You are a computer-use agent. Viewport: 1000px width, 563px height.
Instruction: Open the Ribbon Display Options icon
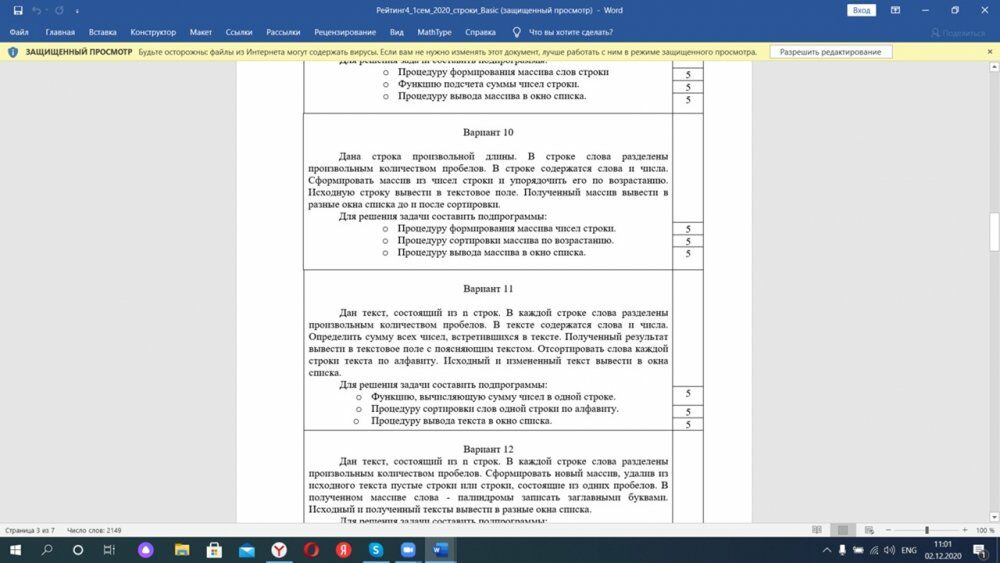895,10
